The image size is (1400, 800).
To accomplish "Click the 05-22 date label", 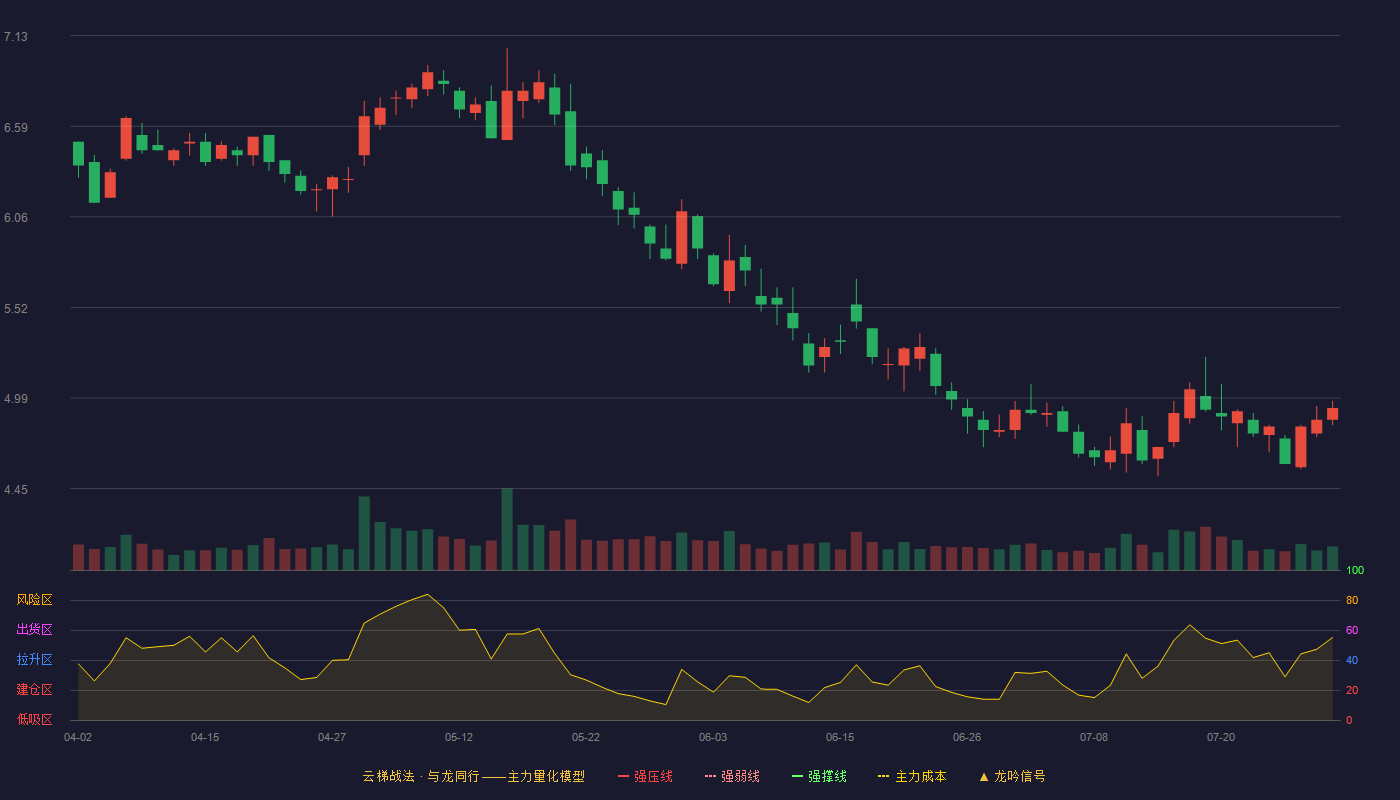I will [586, 737].
